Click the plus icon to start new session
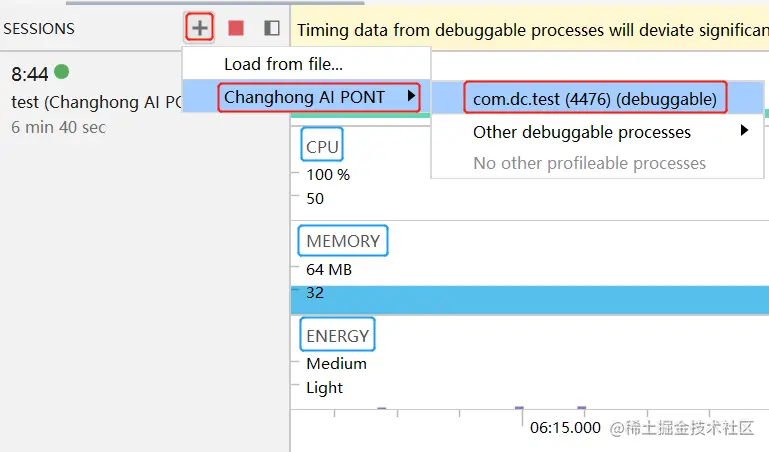The height and width of the screenshot is (452, 769). [x=200, y=28]
